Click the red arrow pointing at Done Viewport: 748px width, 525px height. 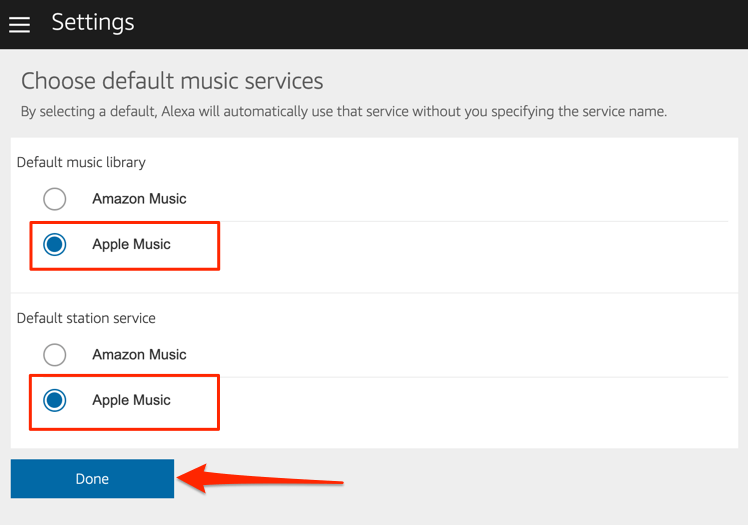coord(268,480)
